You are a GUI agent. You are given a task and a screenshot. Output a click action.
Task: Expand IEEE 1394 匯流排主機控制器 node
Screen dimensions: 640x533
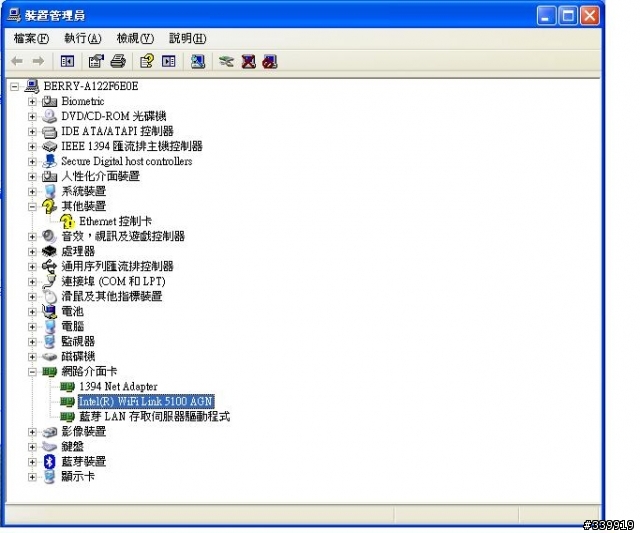tap(32, 147)
